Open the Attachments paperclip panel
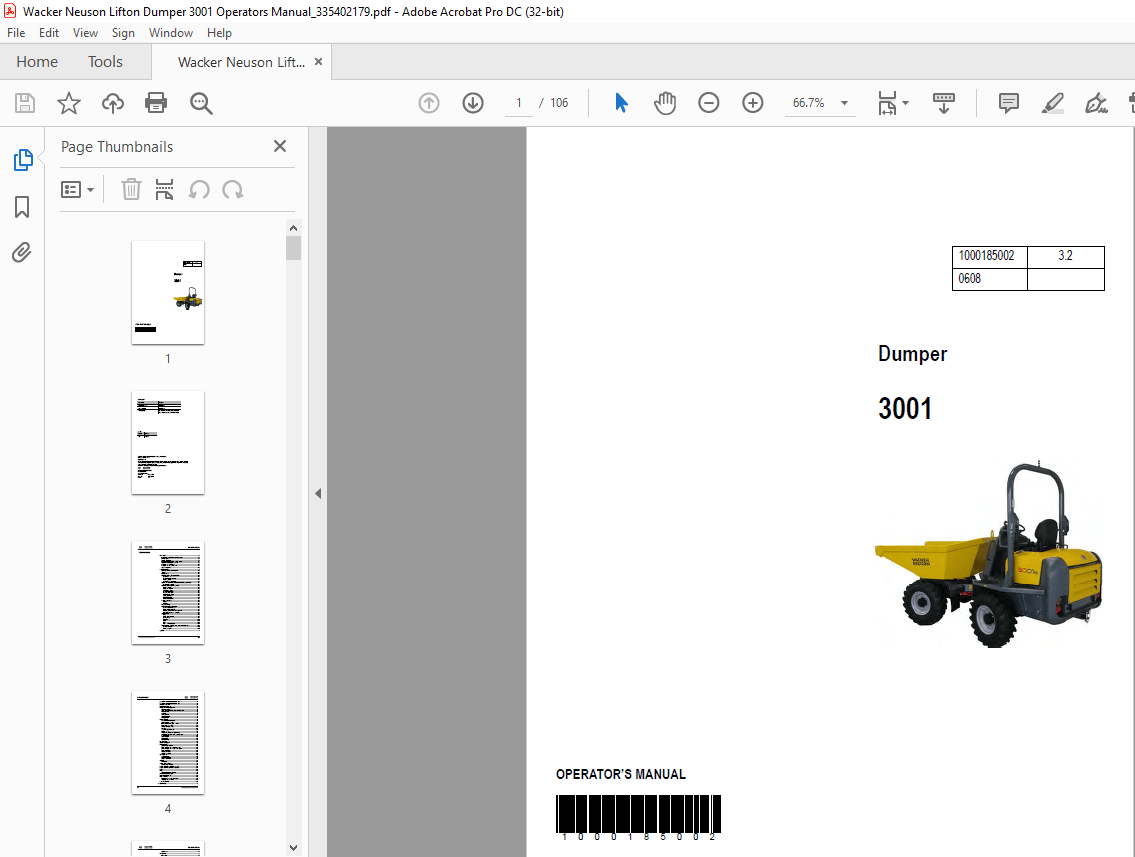Viewport: 1135px width, 857px height. tap(21, 253)
